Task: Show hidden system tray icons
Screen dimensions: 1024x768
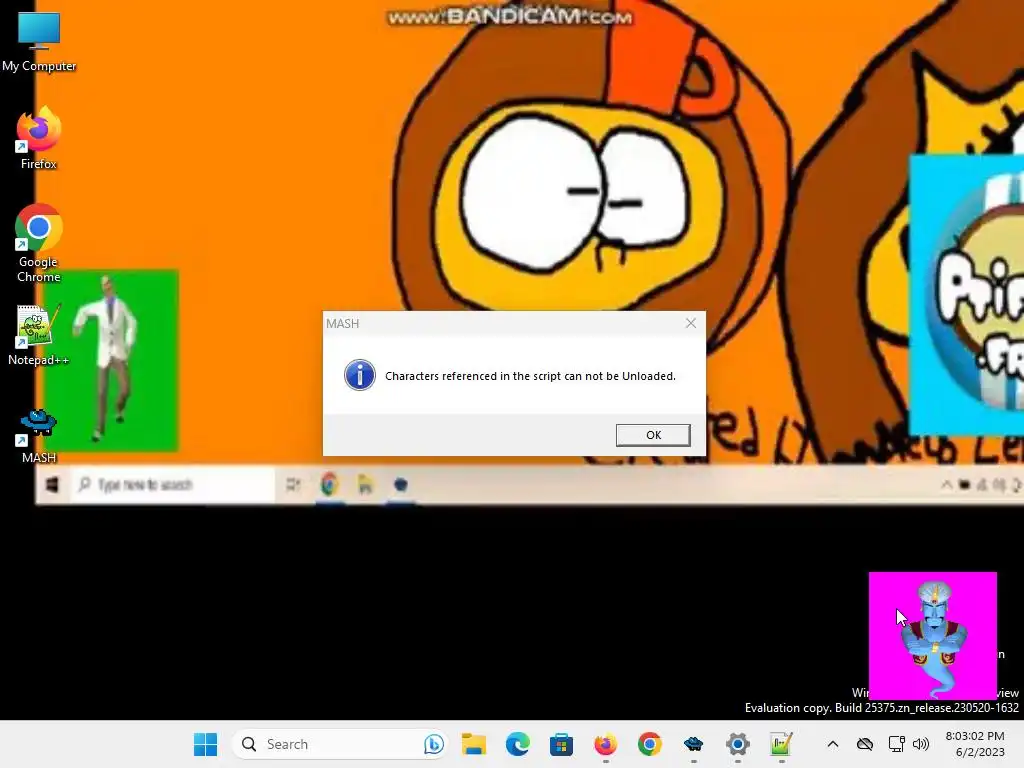Action: click(833, 744)
